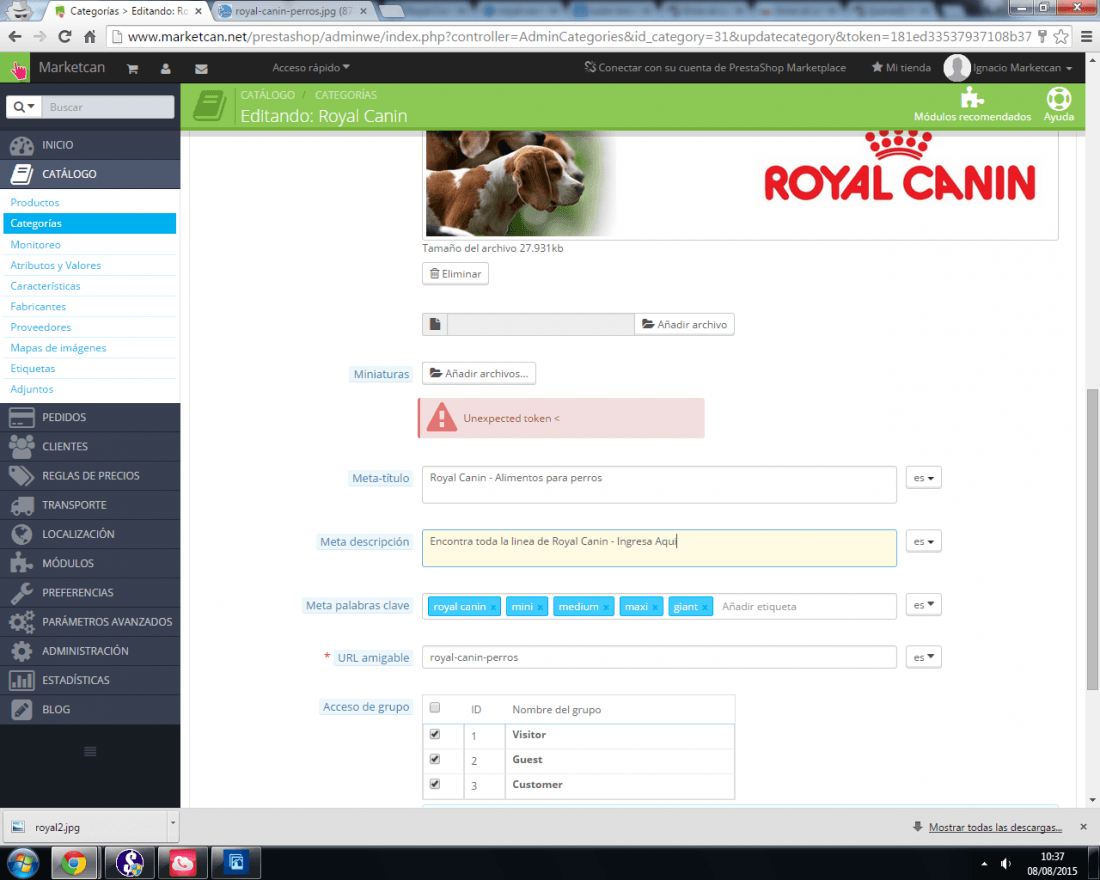Image resolution: width=1100 pixels, height=880 pixels.
Task: Toggle the select-all groups checkbox
Action: tap(435, 707)
